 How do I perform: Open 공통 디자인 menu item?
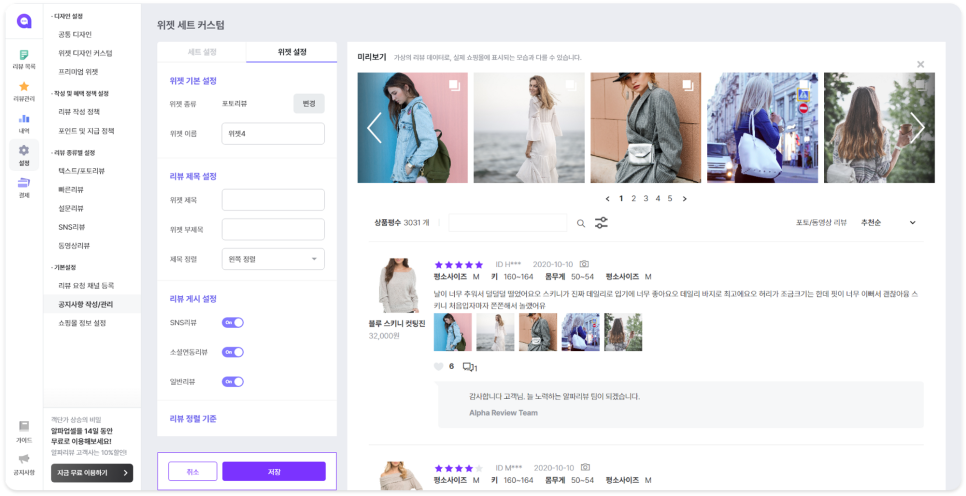click(75, 35)
